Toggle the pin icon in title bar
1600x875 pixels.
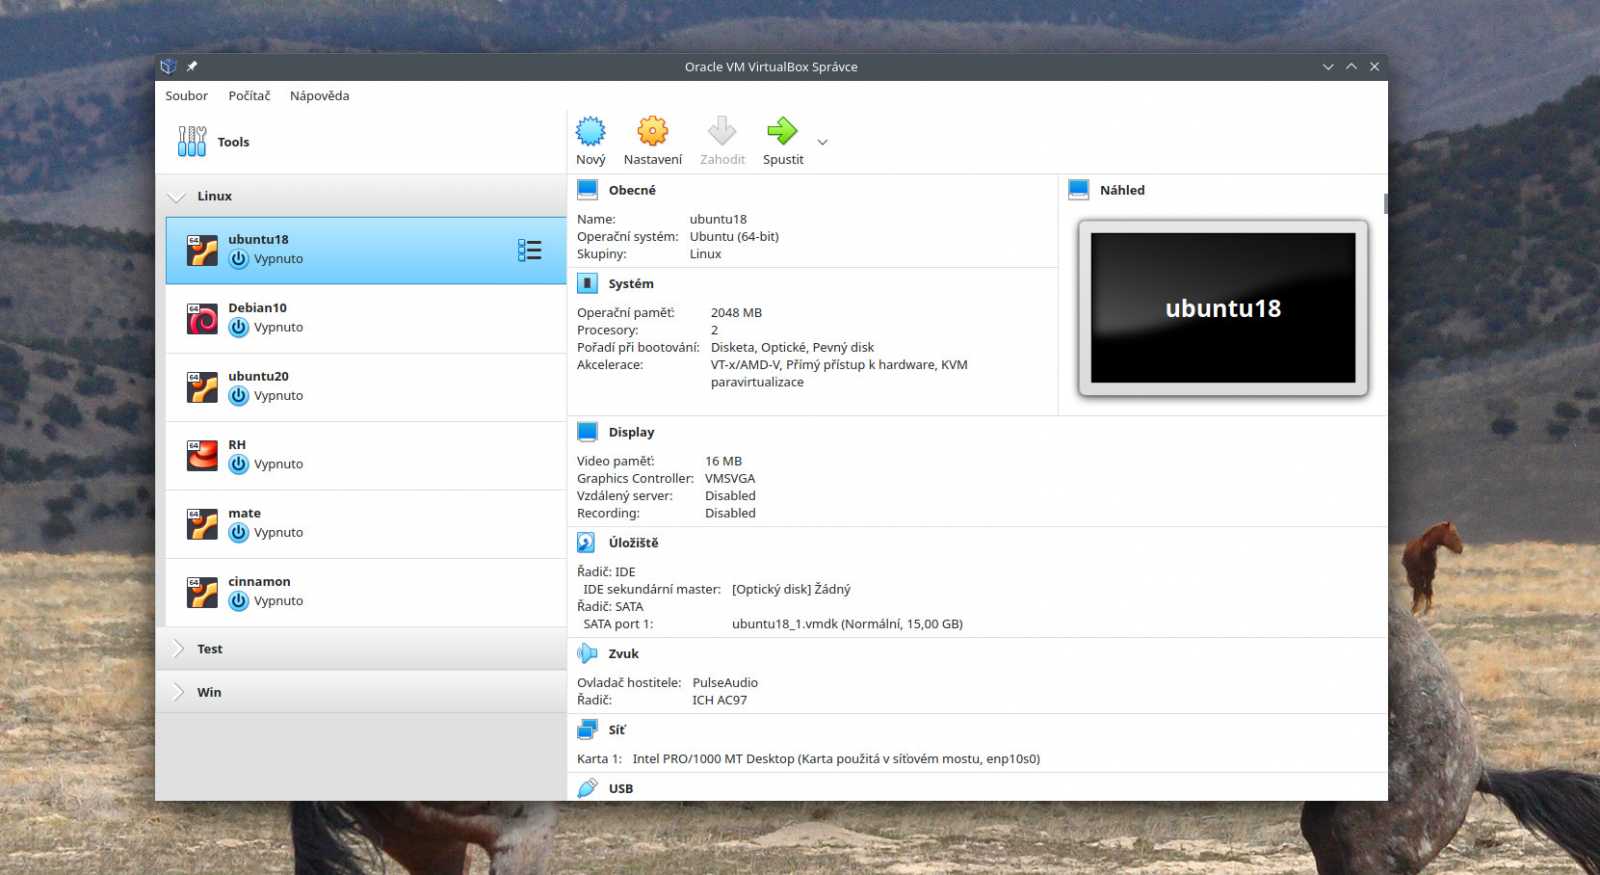(192, 67)
